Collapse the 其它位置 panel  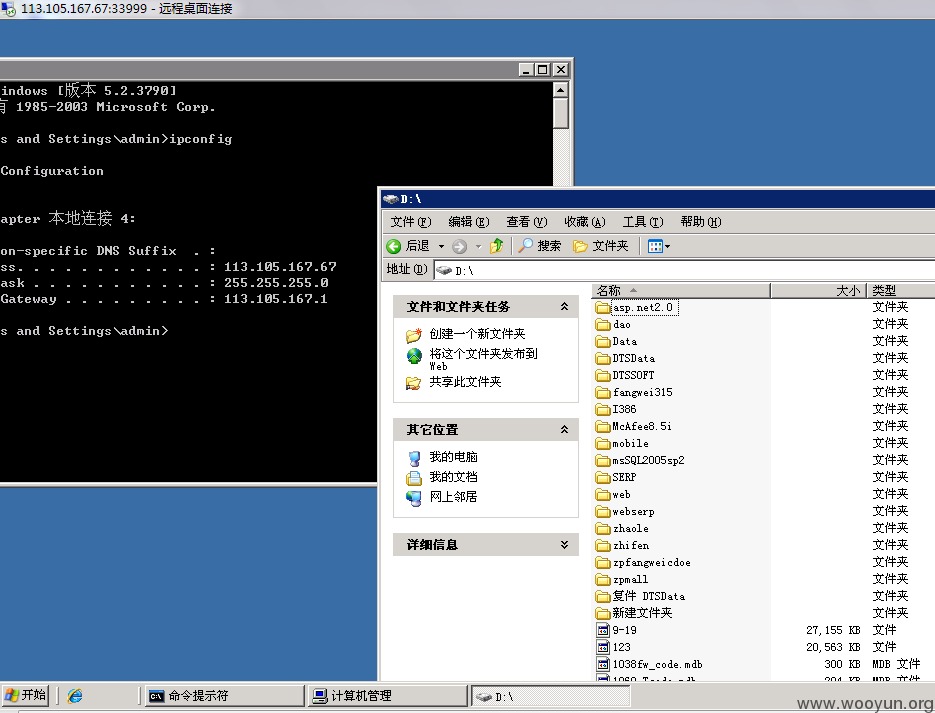(564, 429)
